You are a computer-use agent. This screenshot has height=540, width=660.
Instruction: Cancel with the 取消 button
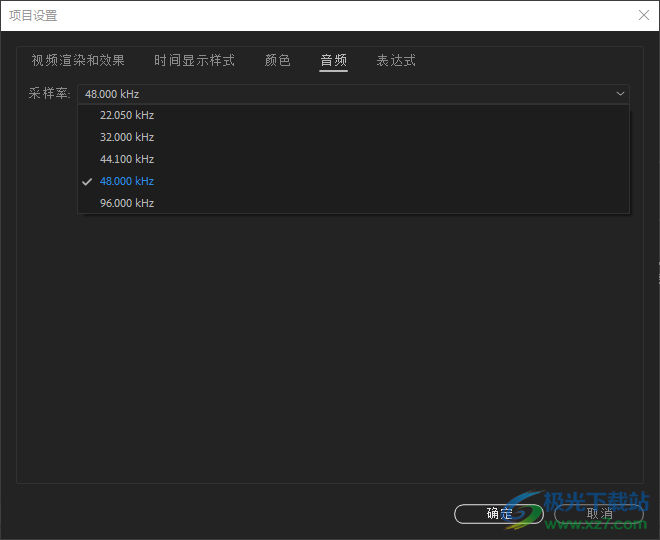click(599, 513)
